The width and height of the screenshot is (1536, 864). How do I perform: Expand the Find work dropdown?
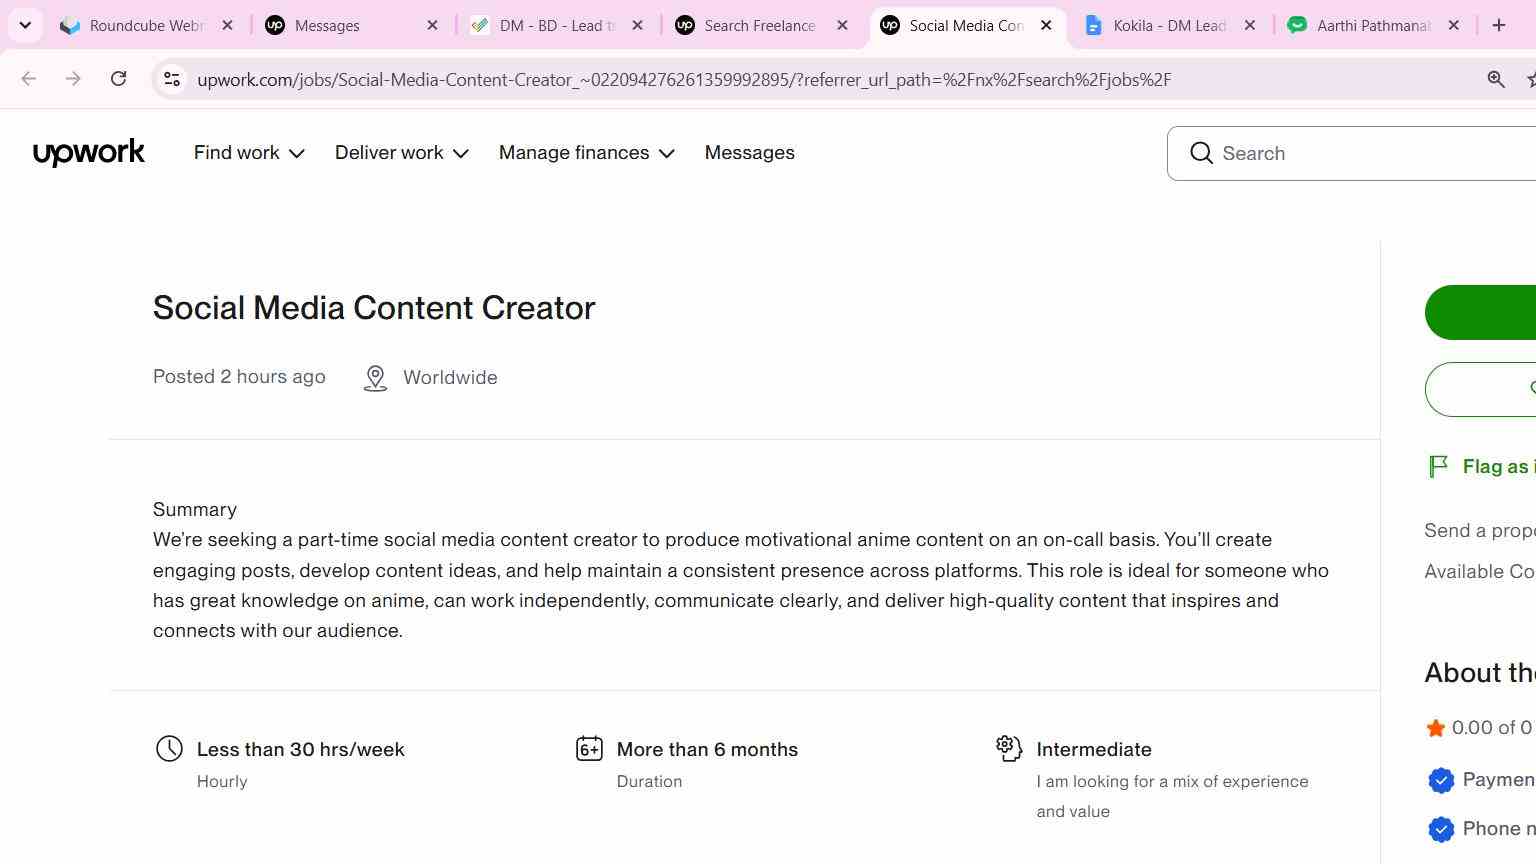click(249, 153)
